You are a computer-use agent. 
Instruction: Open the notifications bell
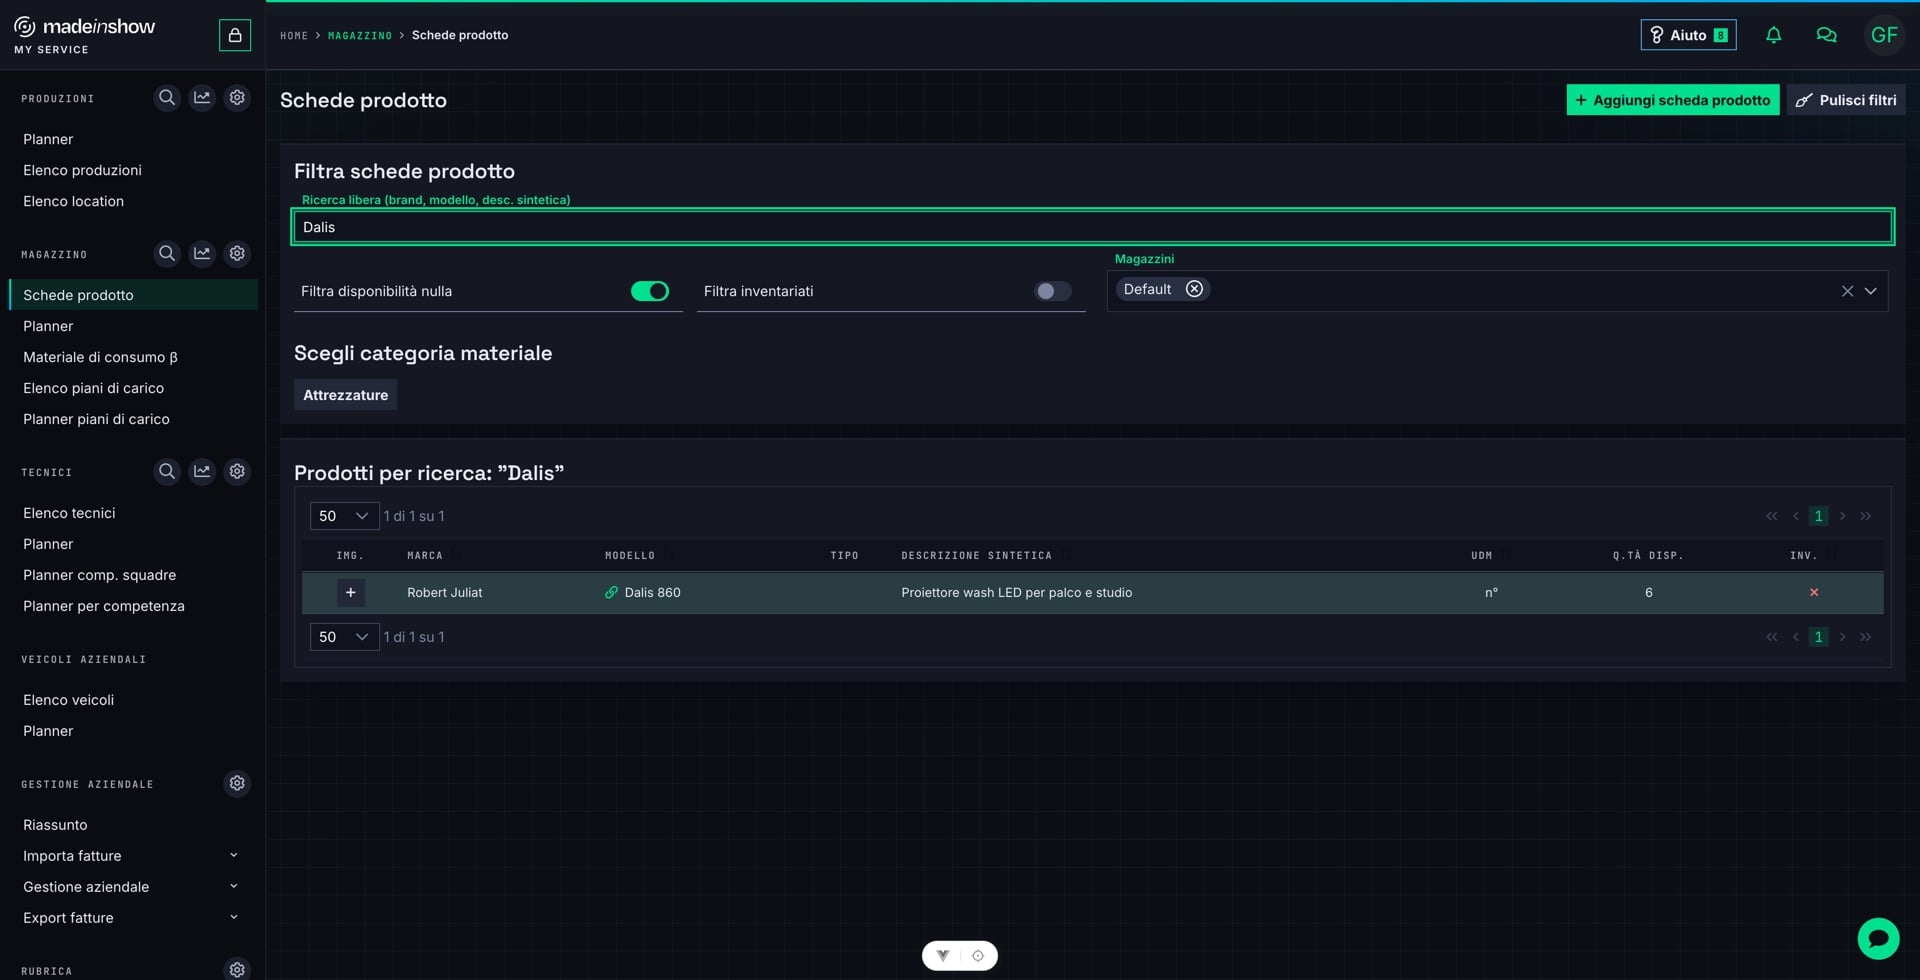click(x=1773, y=35)
